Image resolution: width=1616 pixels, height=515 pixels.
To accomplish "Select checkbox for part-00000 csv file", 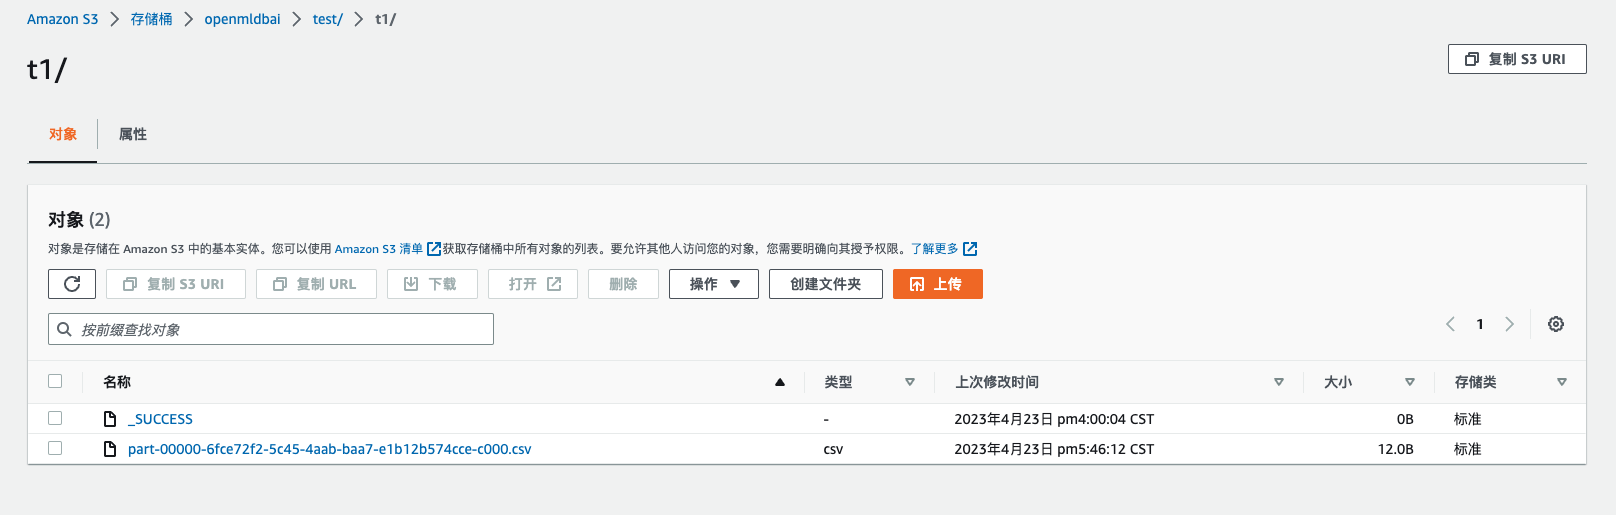I will point(55,448).
